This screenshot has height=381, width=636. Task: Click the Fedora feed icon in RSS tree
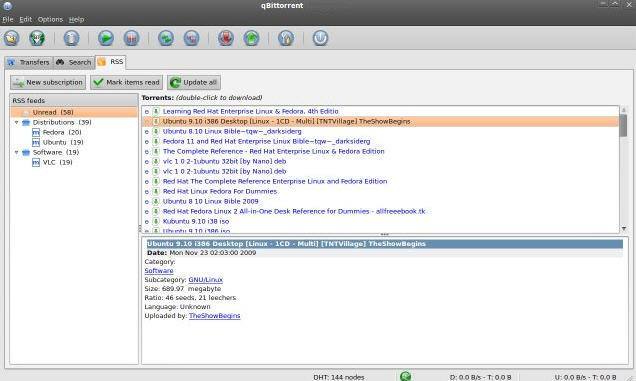(x=36, y=132)
